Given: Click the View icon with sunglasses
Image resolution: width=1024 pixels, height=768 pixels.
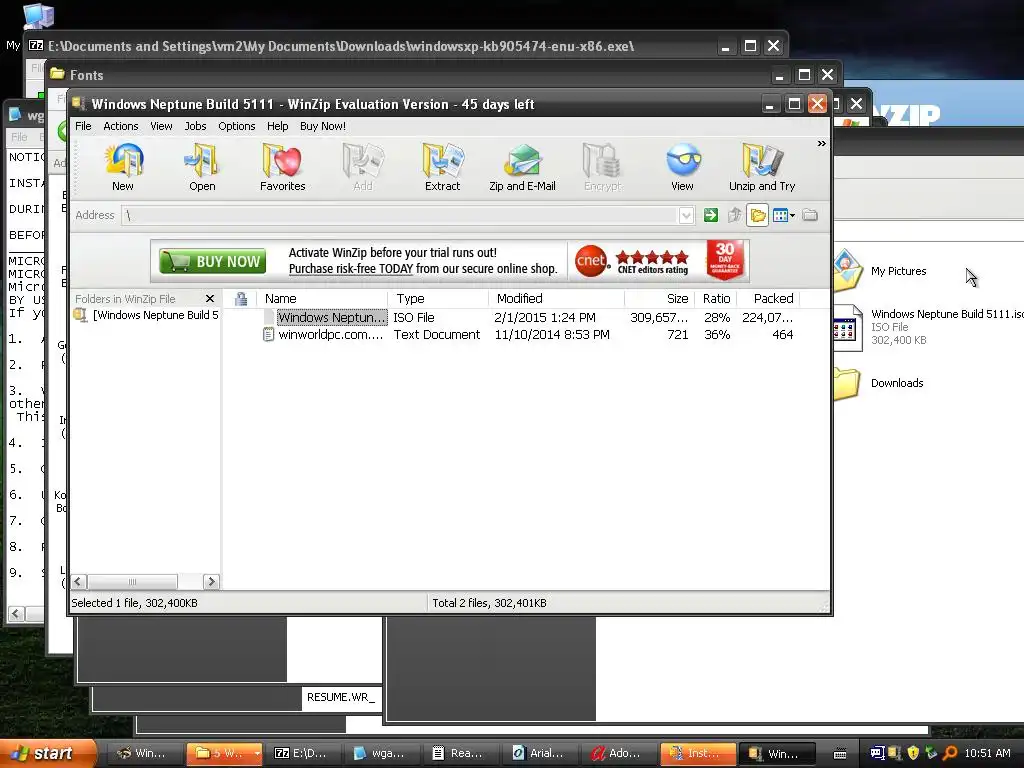Looking at the screenshot, I should point(682,167).
